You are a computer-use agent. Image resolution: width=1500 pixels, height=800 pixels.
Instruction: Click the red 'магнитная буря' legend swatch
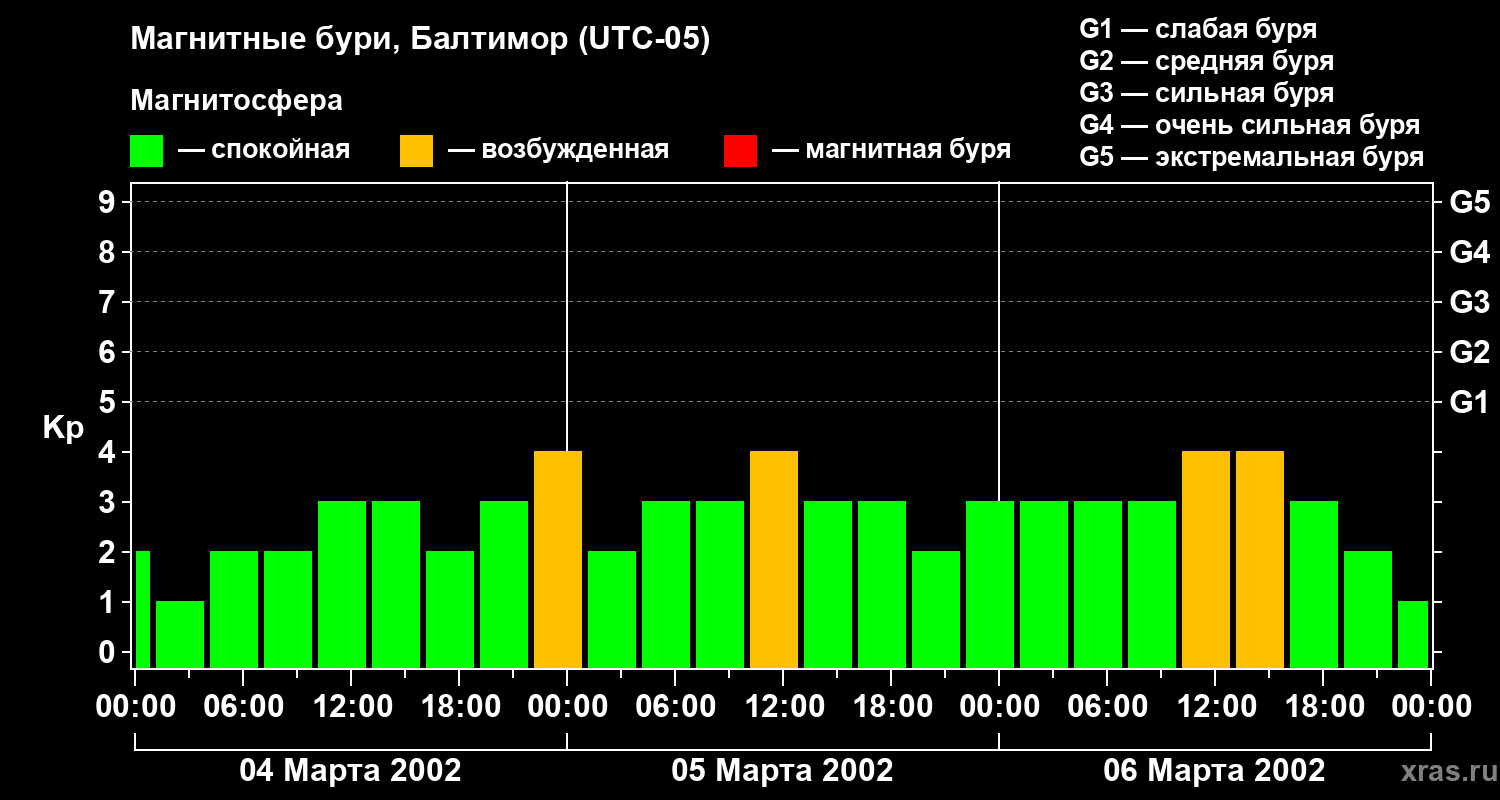740,151
